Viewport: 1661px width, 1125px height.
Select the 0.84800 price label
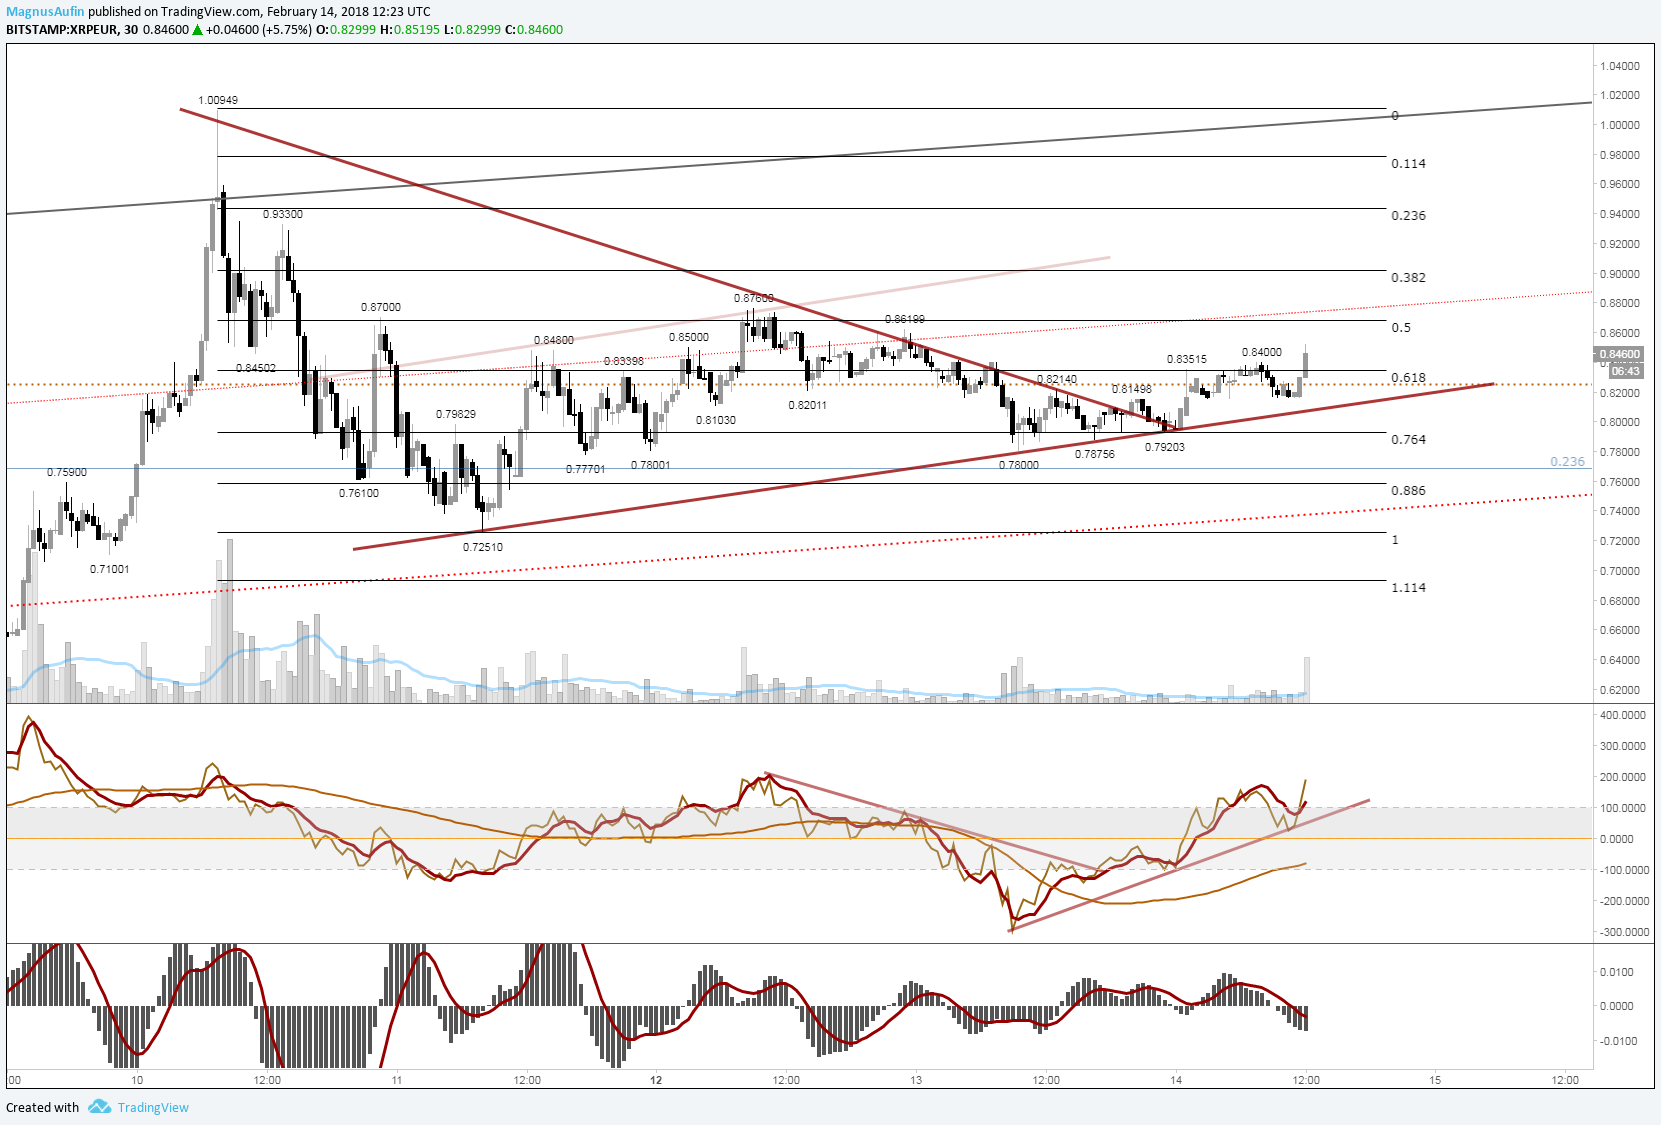point(554,340)
